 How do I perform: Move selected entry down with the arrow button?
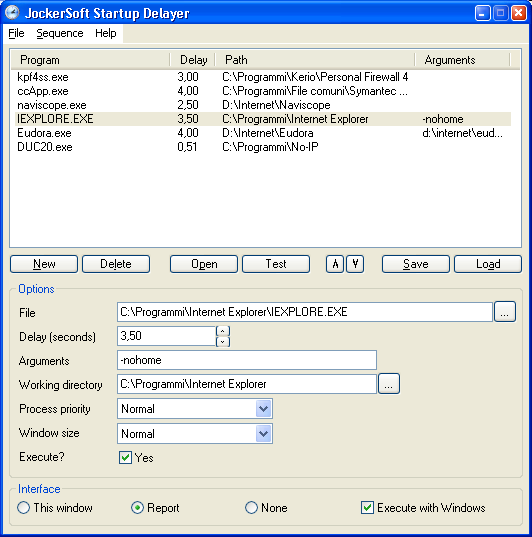355,264
